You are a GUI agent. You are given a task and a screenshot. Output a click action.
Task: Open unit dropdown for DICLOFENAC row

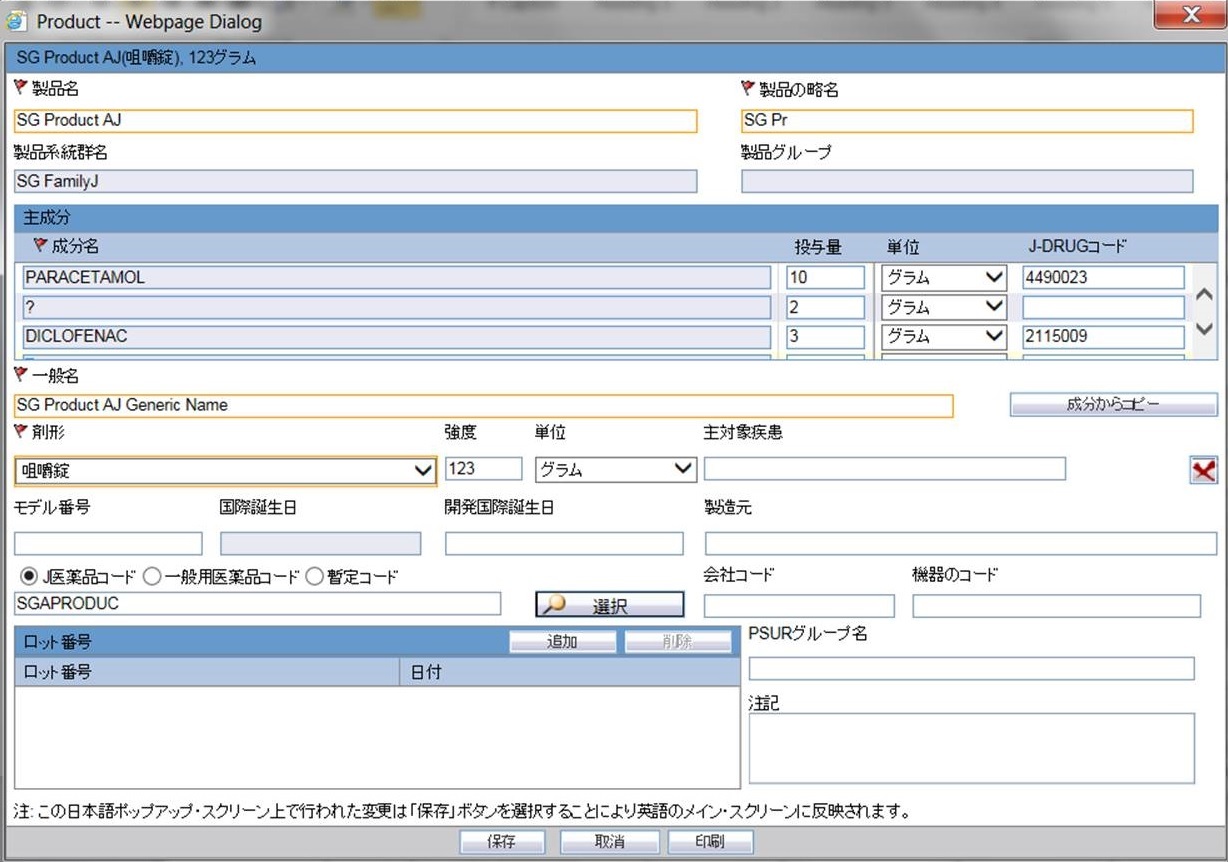(943, 336)
